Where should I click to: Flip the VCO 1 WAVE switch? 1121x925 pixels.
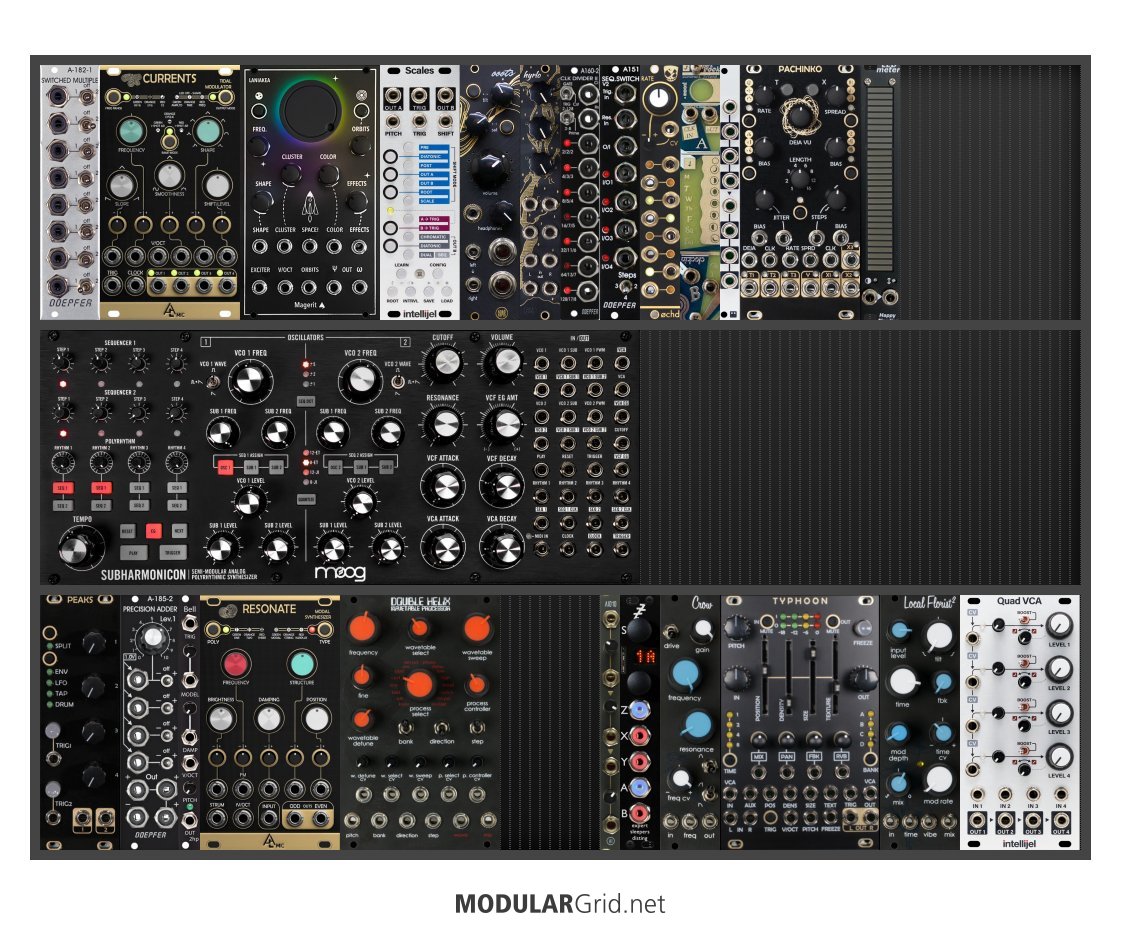(x=212, y=382)
